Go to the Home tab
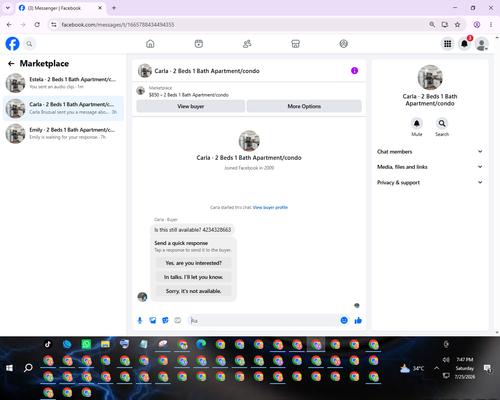This screenshot has width=500, height=400. [x=150, y=44]
